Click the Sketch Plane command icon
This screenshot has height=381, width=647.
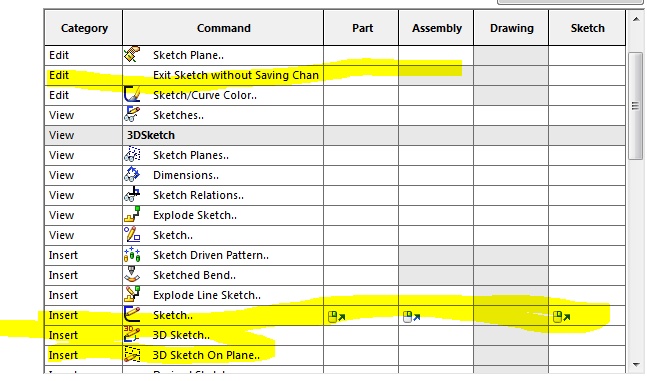coord(132,55)
